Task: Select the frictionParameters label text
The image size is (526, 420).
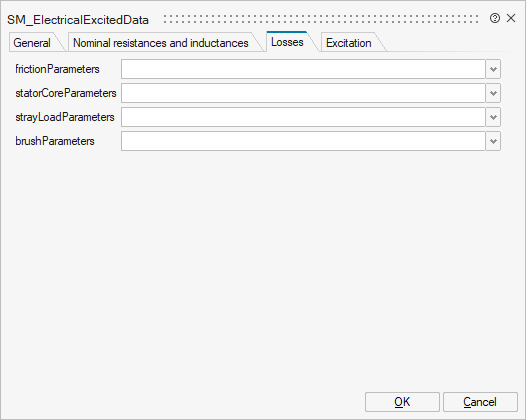Action: point(57,69)
